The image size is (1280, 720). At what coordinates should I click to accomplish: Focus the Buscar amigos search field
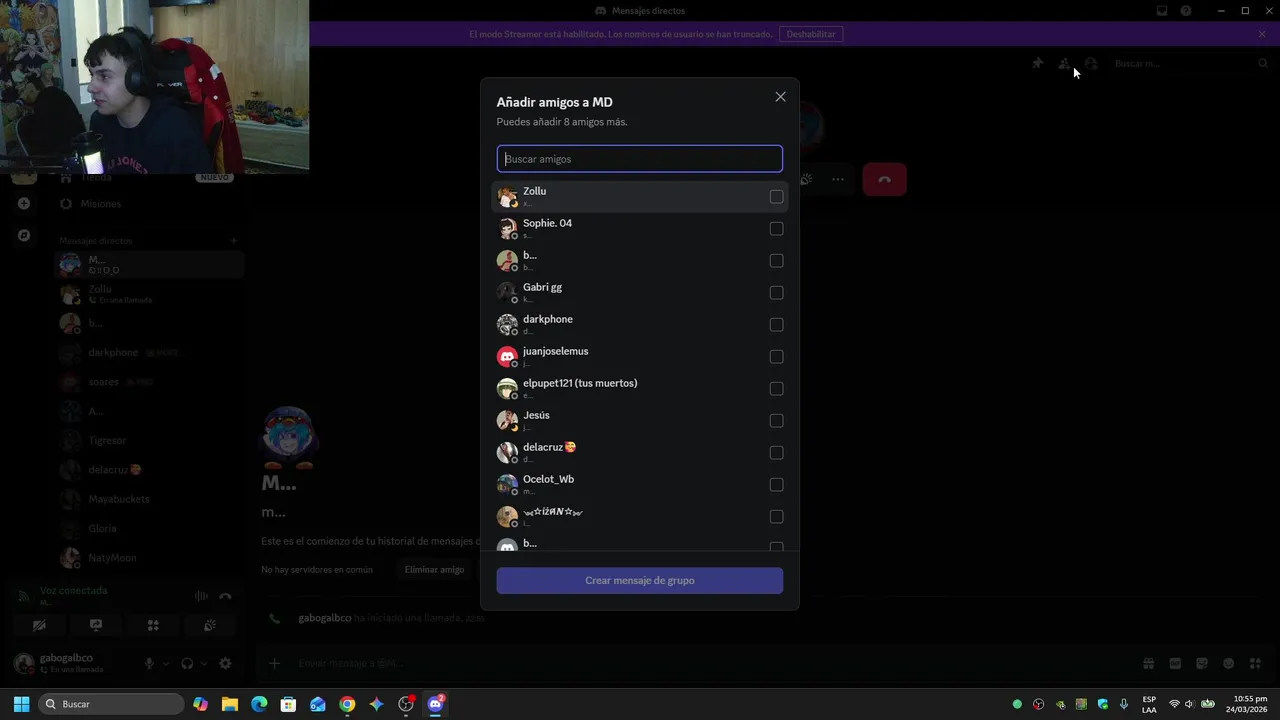coord(640,159)
